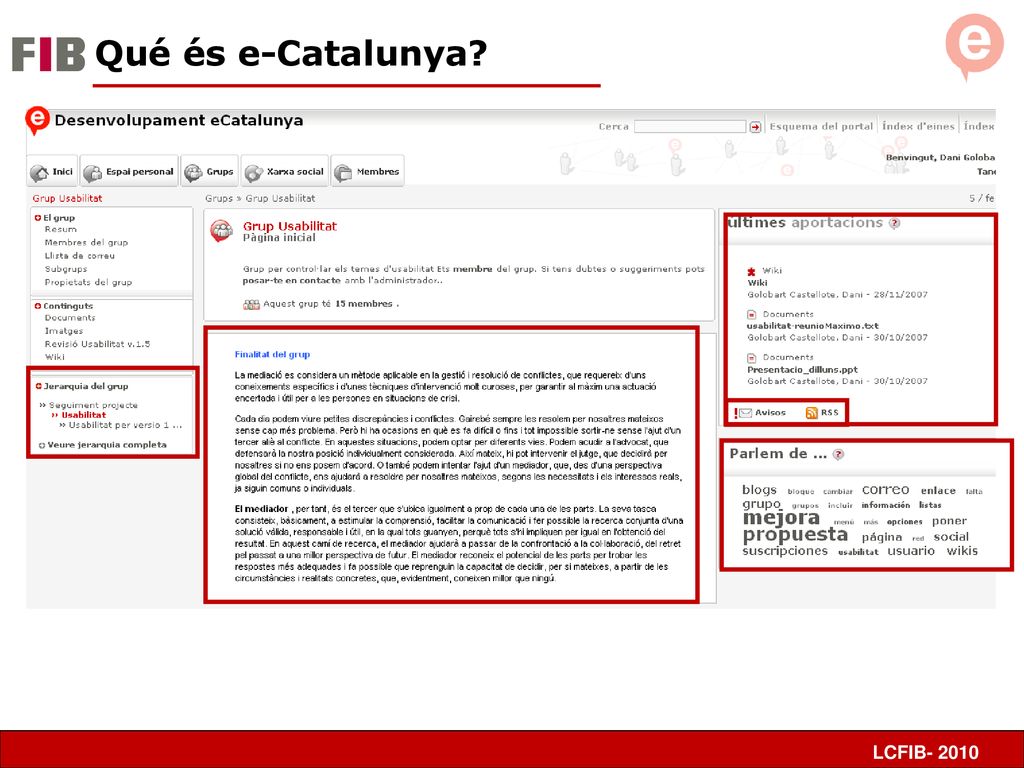Viewport: 1024px width, 768px height.
Task: Click the wikis tag
Action: pos(962,551)
